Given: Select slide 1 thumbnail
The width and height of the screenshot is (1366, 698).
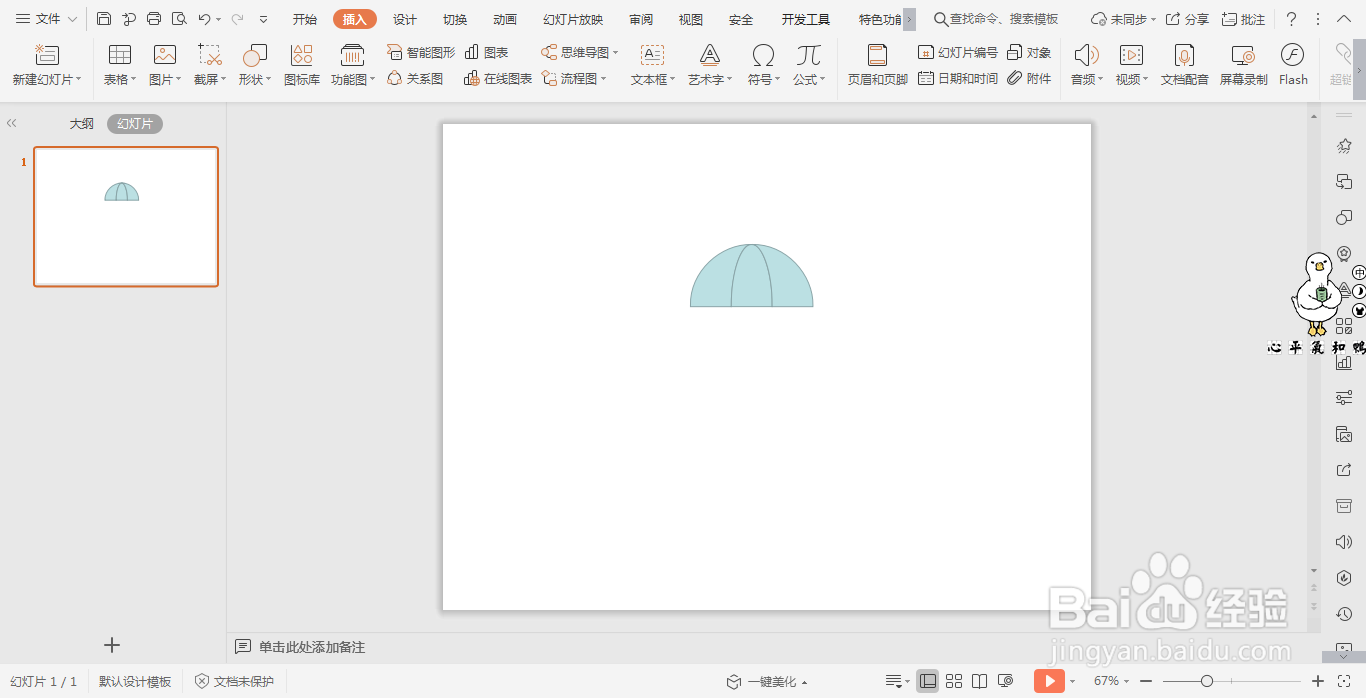Looking at the screenshot, I should point(126,217).
